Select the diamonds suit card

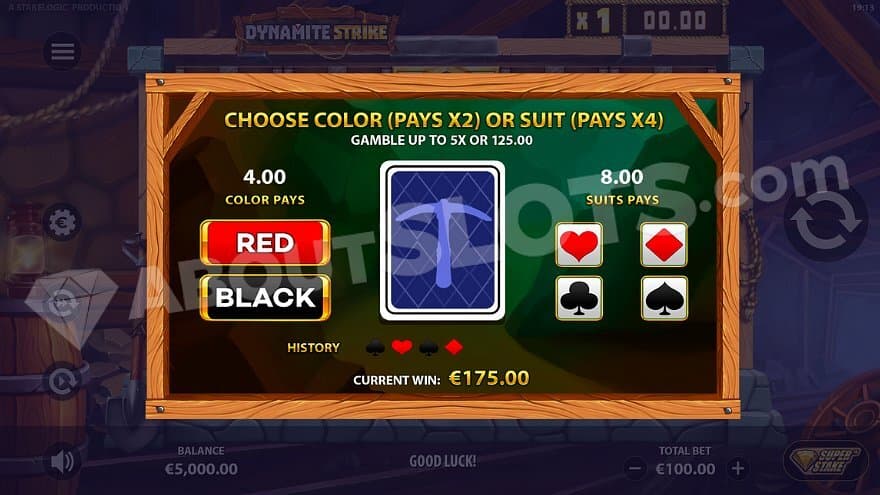click(664, 245)
